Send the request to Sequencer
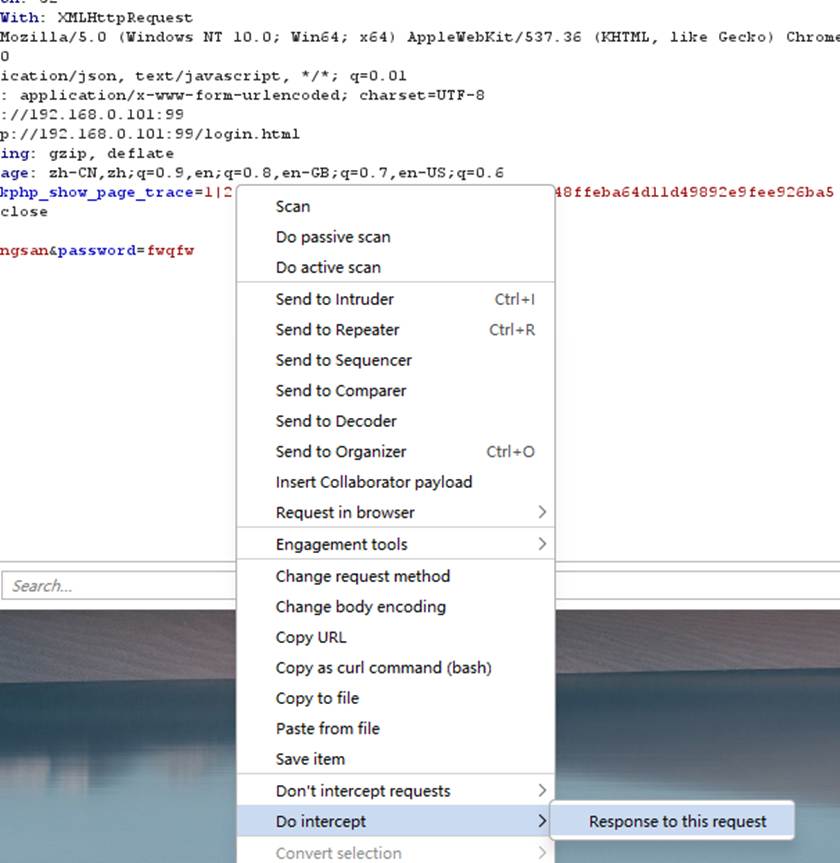Viewport: 840px width, 863px height. pyautogui.click(x=395, y=360)
